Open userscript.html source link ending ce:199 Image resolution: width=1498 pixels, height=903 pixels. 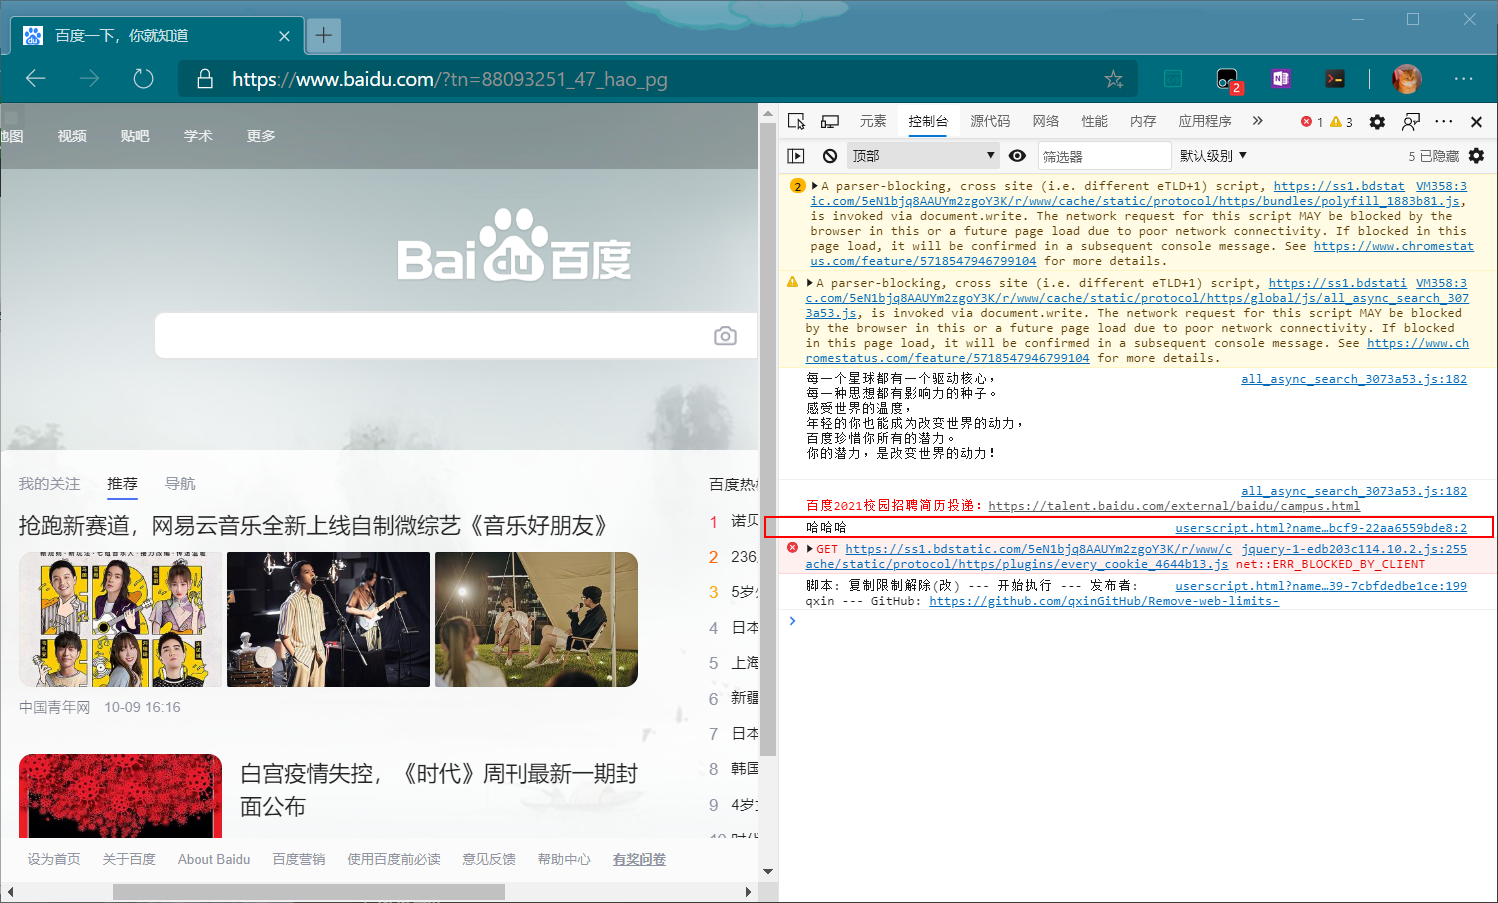click(x=1321, y=586)
